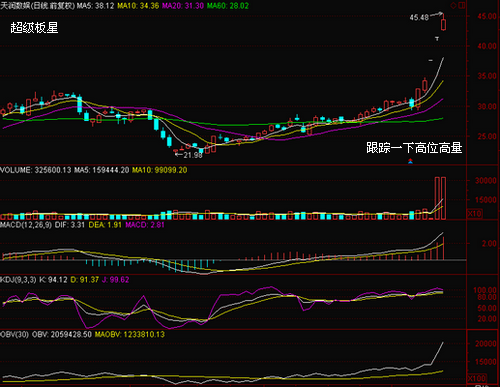Click the OBV: 2059428.50 value
This screenshot has width=500, height=387.
pyautogui.click(x=62, y=334)
